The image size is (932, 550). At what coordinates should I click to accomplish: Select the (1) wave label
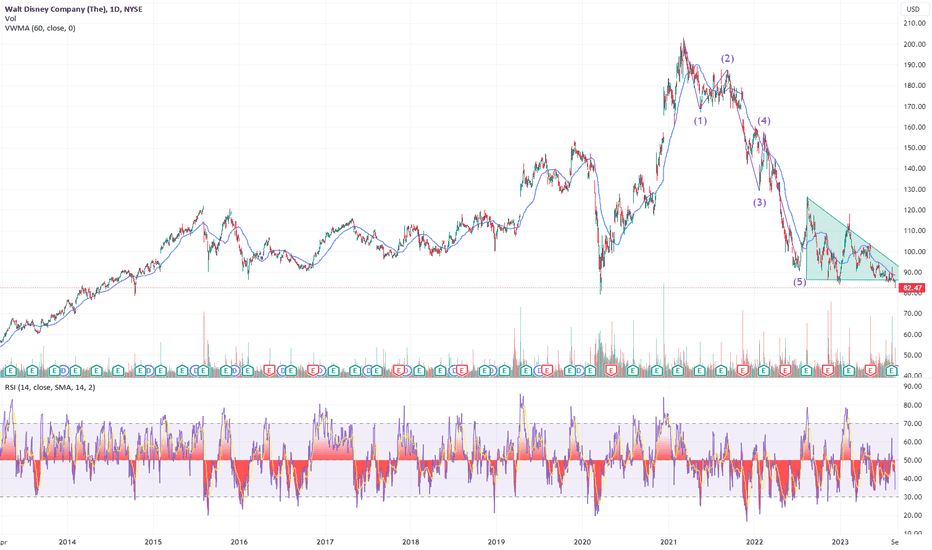[700, 121]
